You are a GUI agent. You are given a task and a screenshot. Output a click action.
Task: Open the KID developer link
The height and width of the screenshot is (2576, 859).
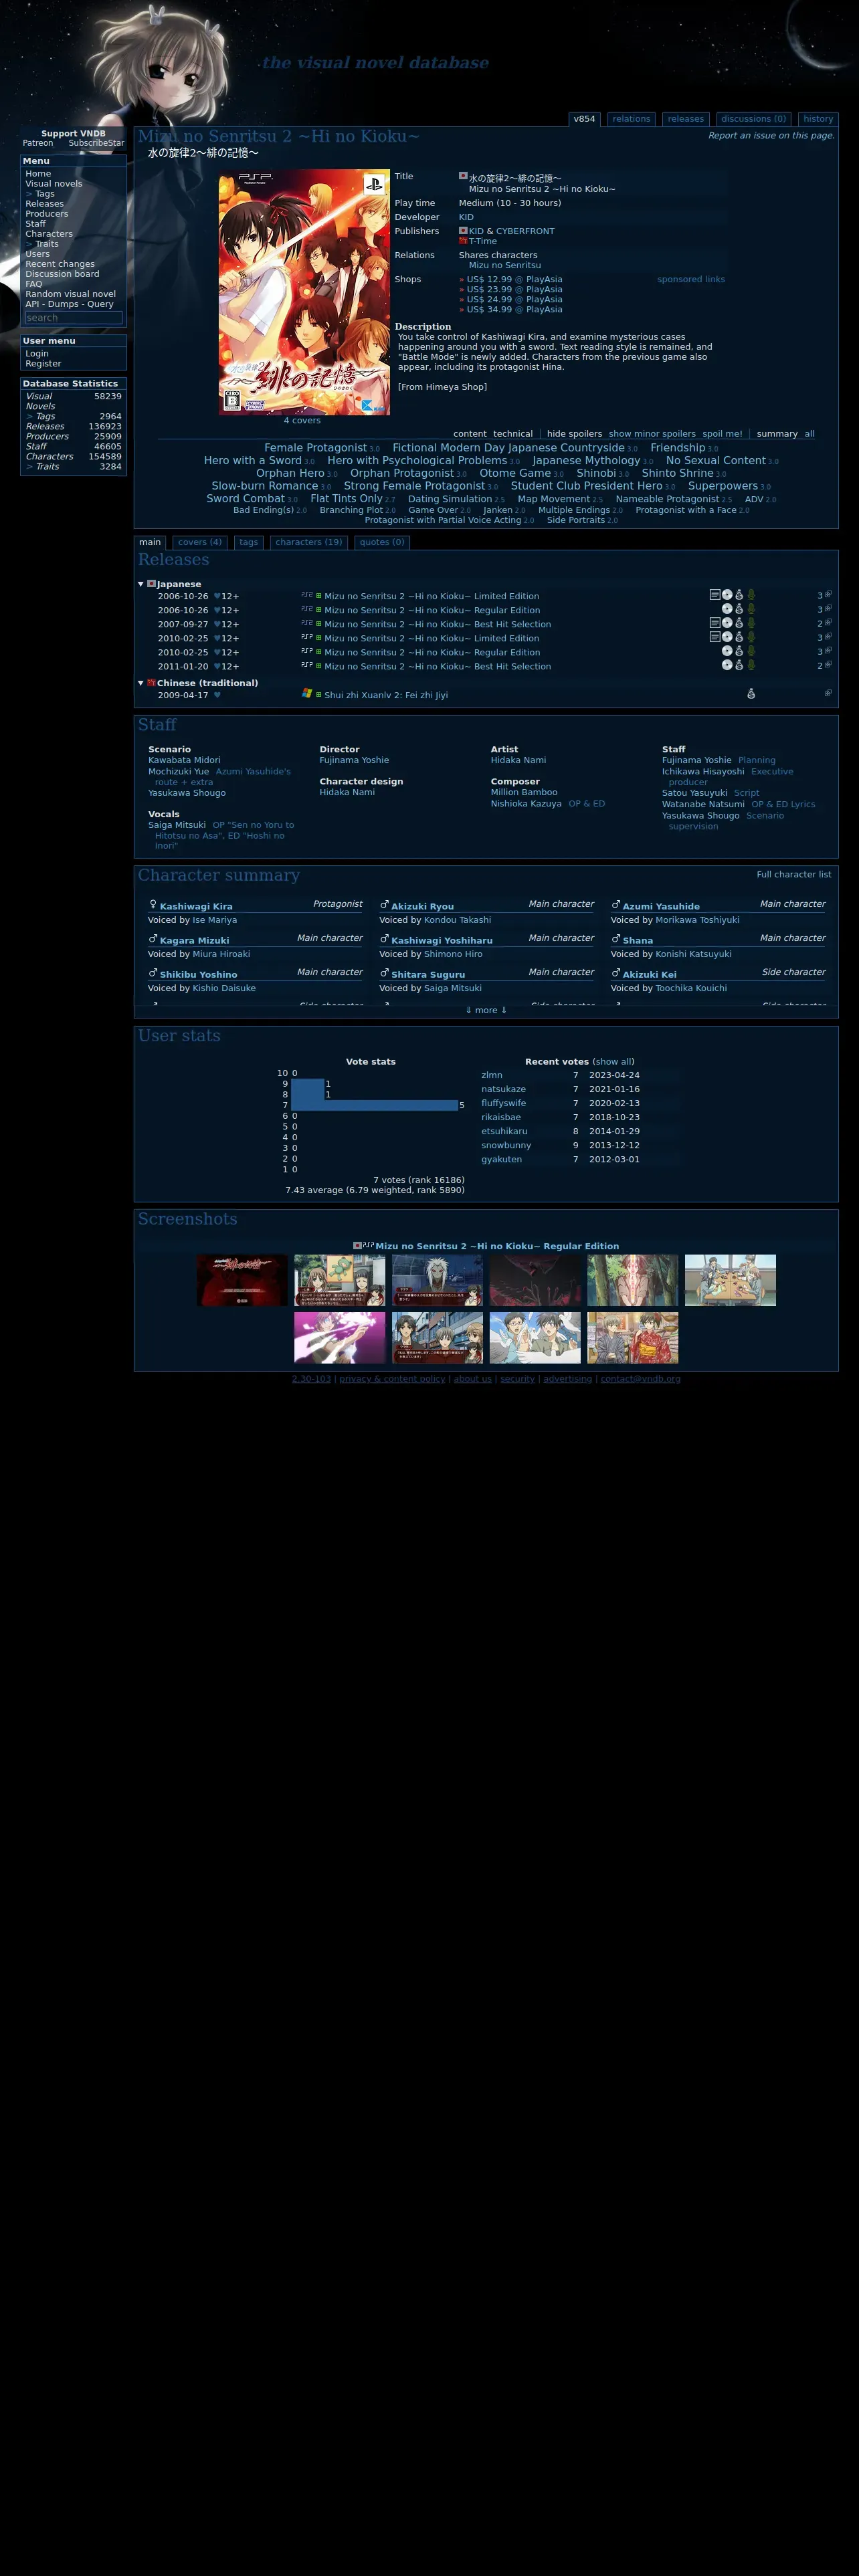466,217
